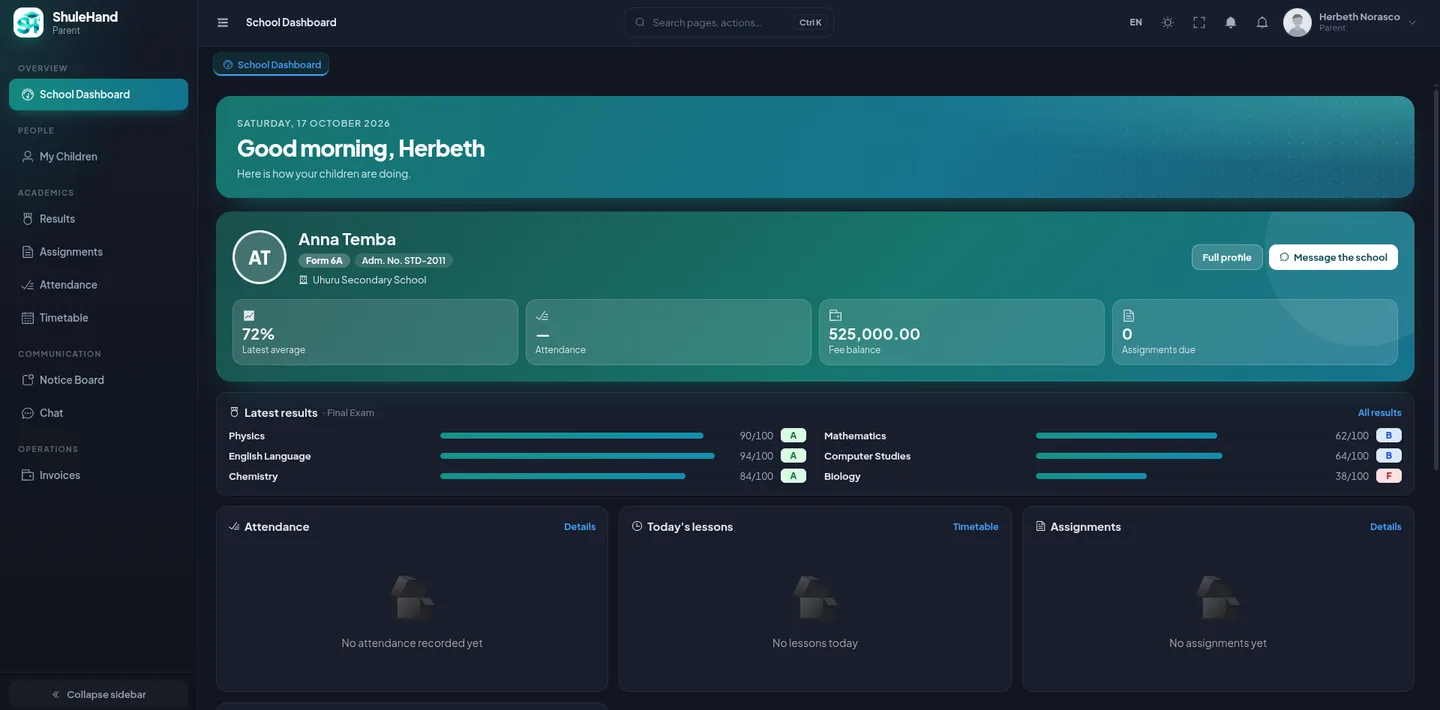Click the Attendance panel header icon
This screenshot has height=710, width=1440.
[234, 526]
